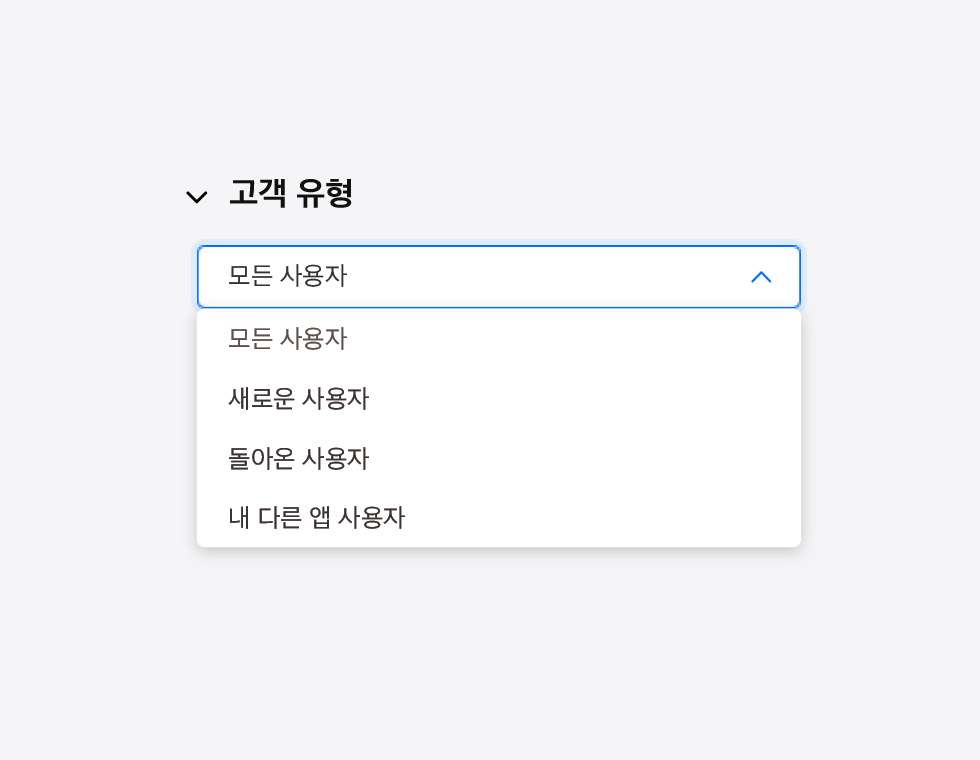
Task: Close the open 모든 사용자 combo box
Action: point(761,277)
